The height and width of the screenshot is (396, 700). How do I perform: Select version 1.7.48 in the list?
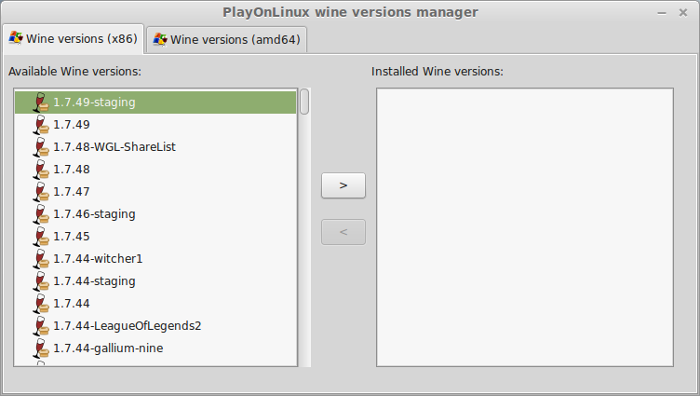155,169
